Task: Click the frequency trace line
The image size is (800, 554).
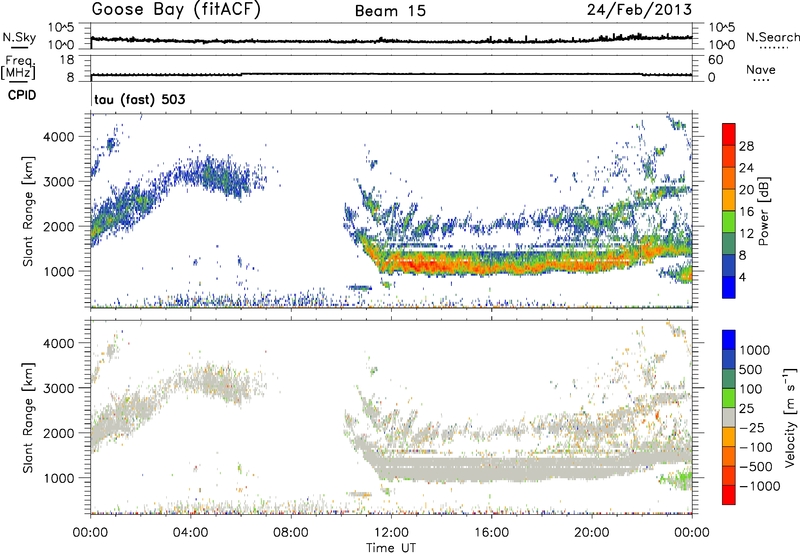Action: tap(391, 74)
